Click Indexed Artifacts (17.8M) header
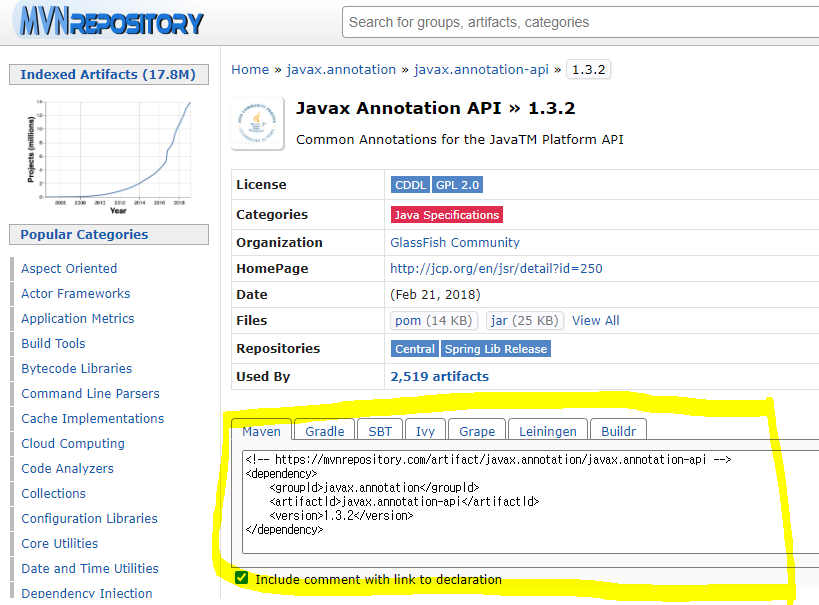 point(109,74)
